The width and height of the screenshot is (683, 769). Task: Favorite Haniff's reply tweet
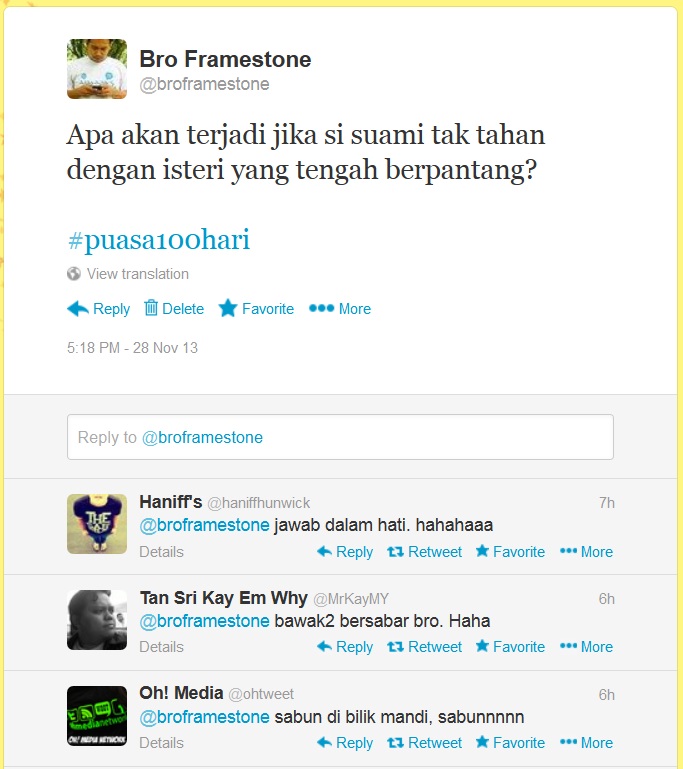[x=510, y=552]
